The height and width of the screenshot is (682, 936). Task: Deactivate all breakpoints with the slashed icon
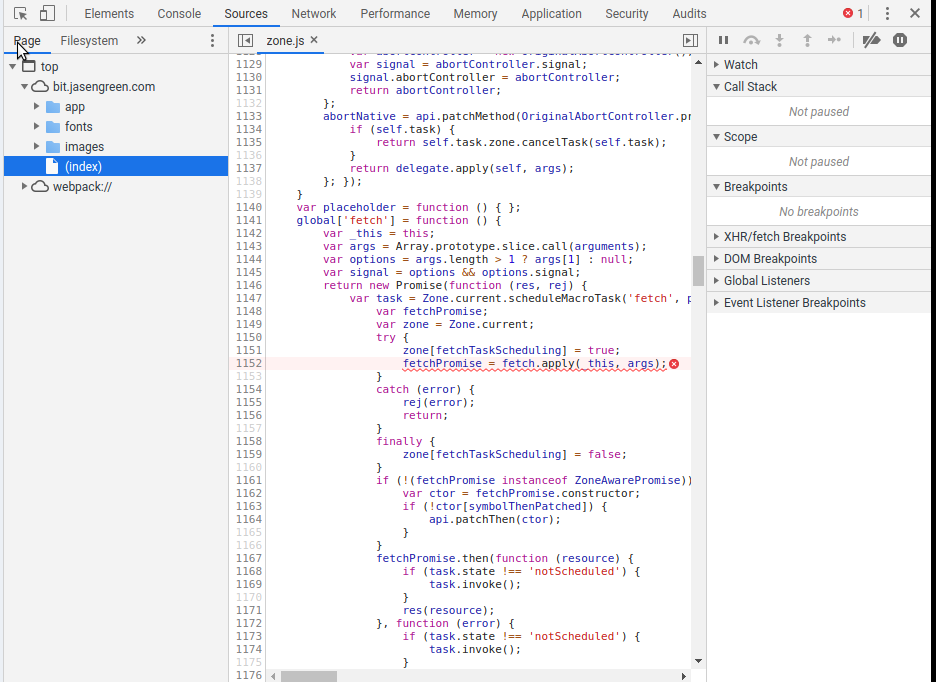click(x=870, y=40)
